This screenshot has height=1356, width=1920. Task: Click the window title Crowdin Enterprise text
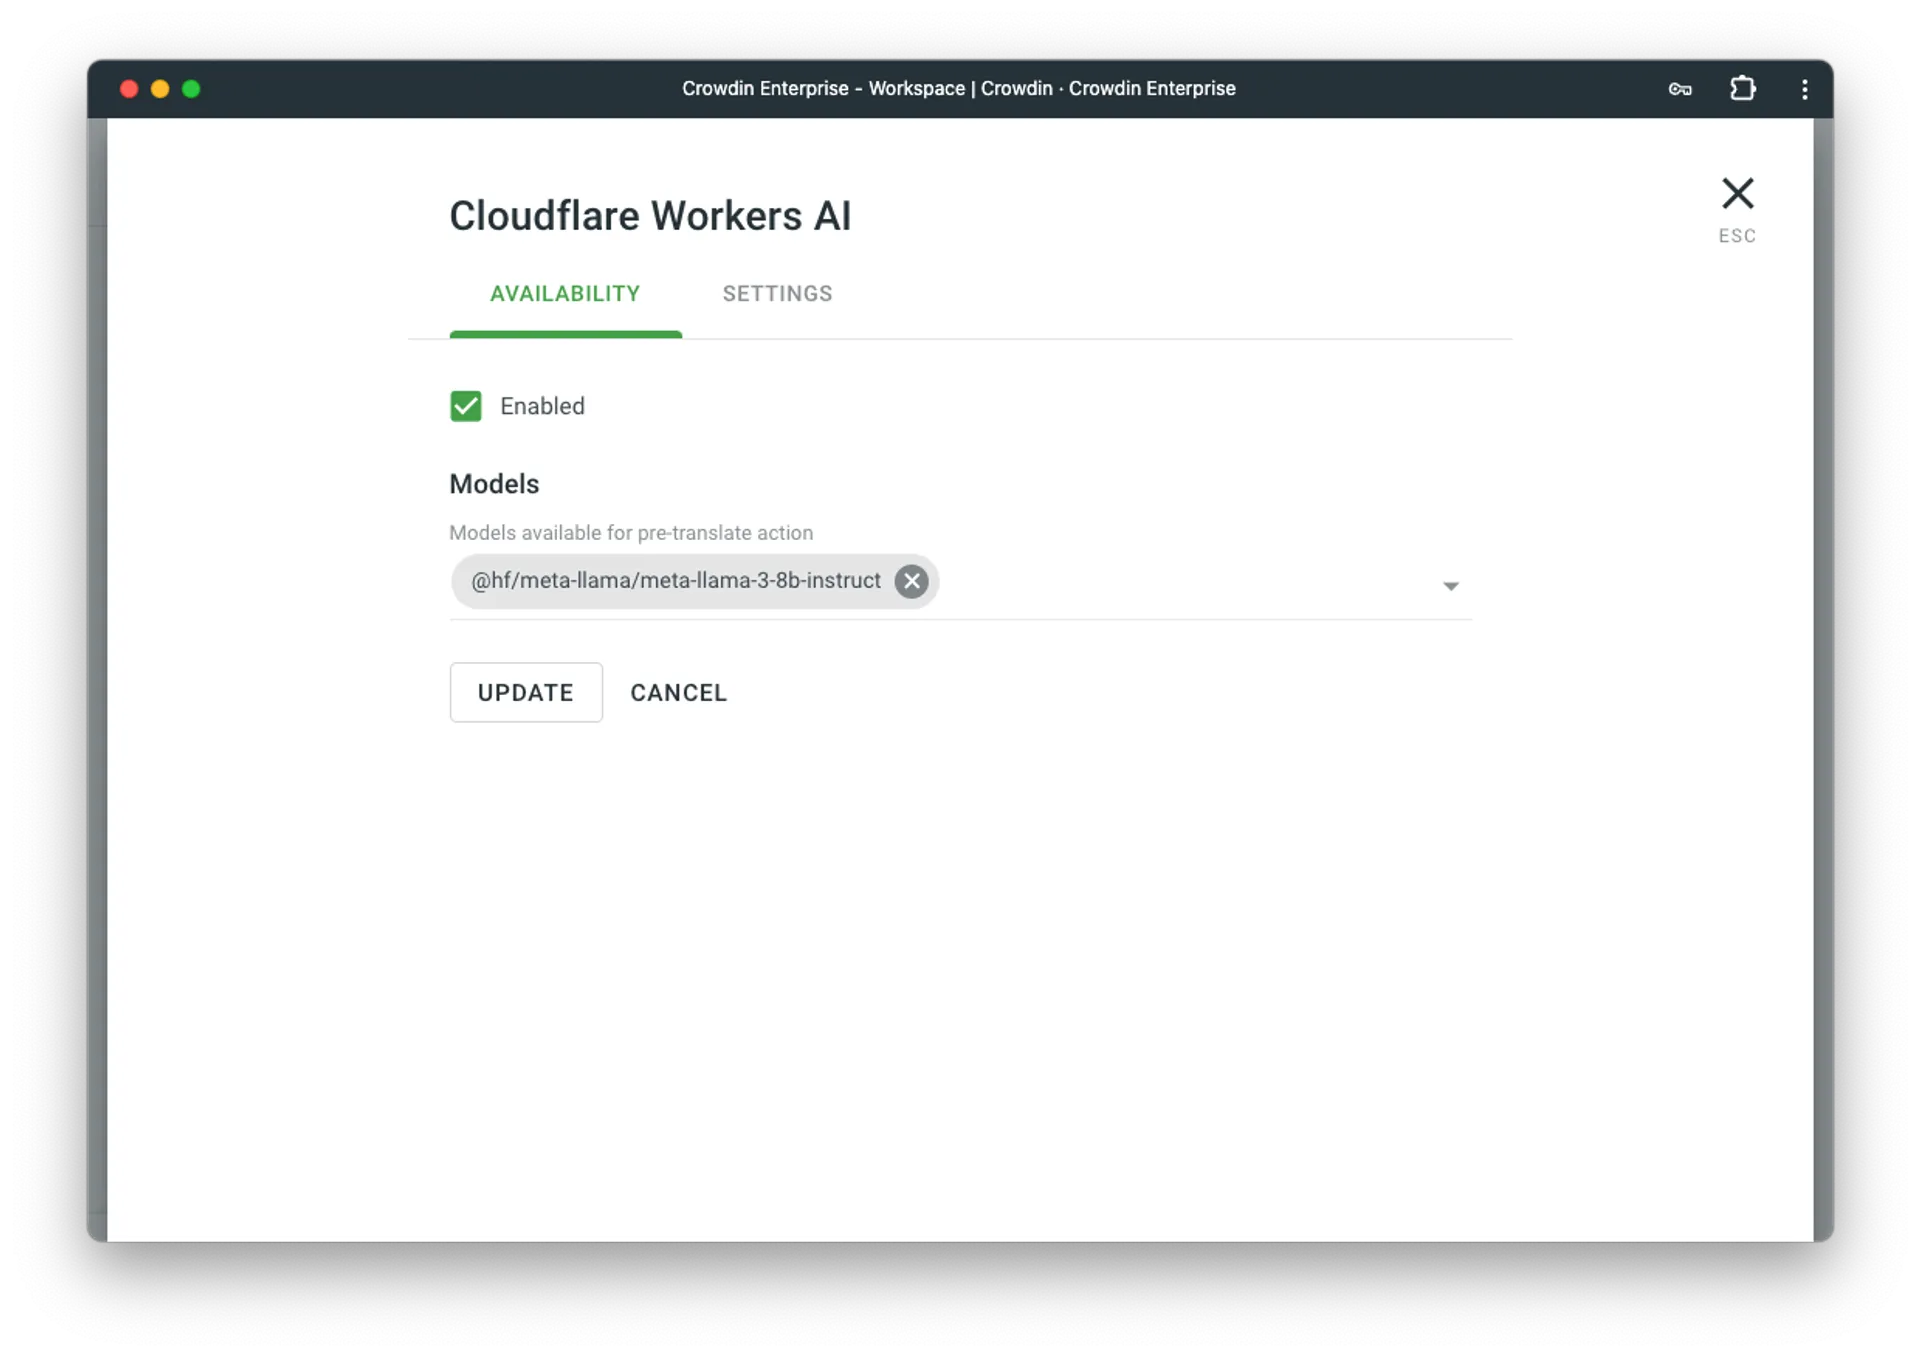click(959, 88)
